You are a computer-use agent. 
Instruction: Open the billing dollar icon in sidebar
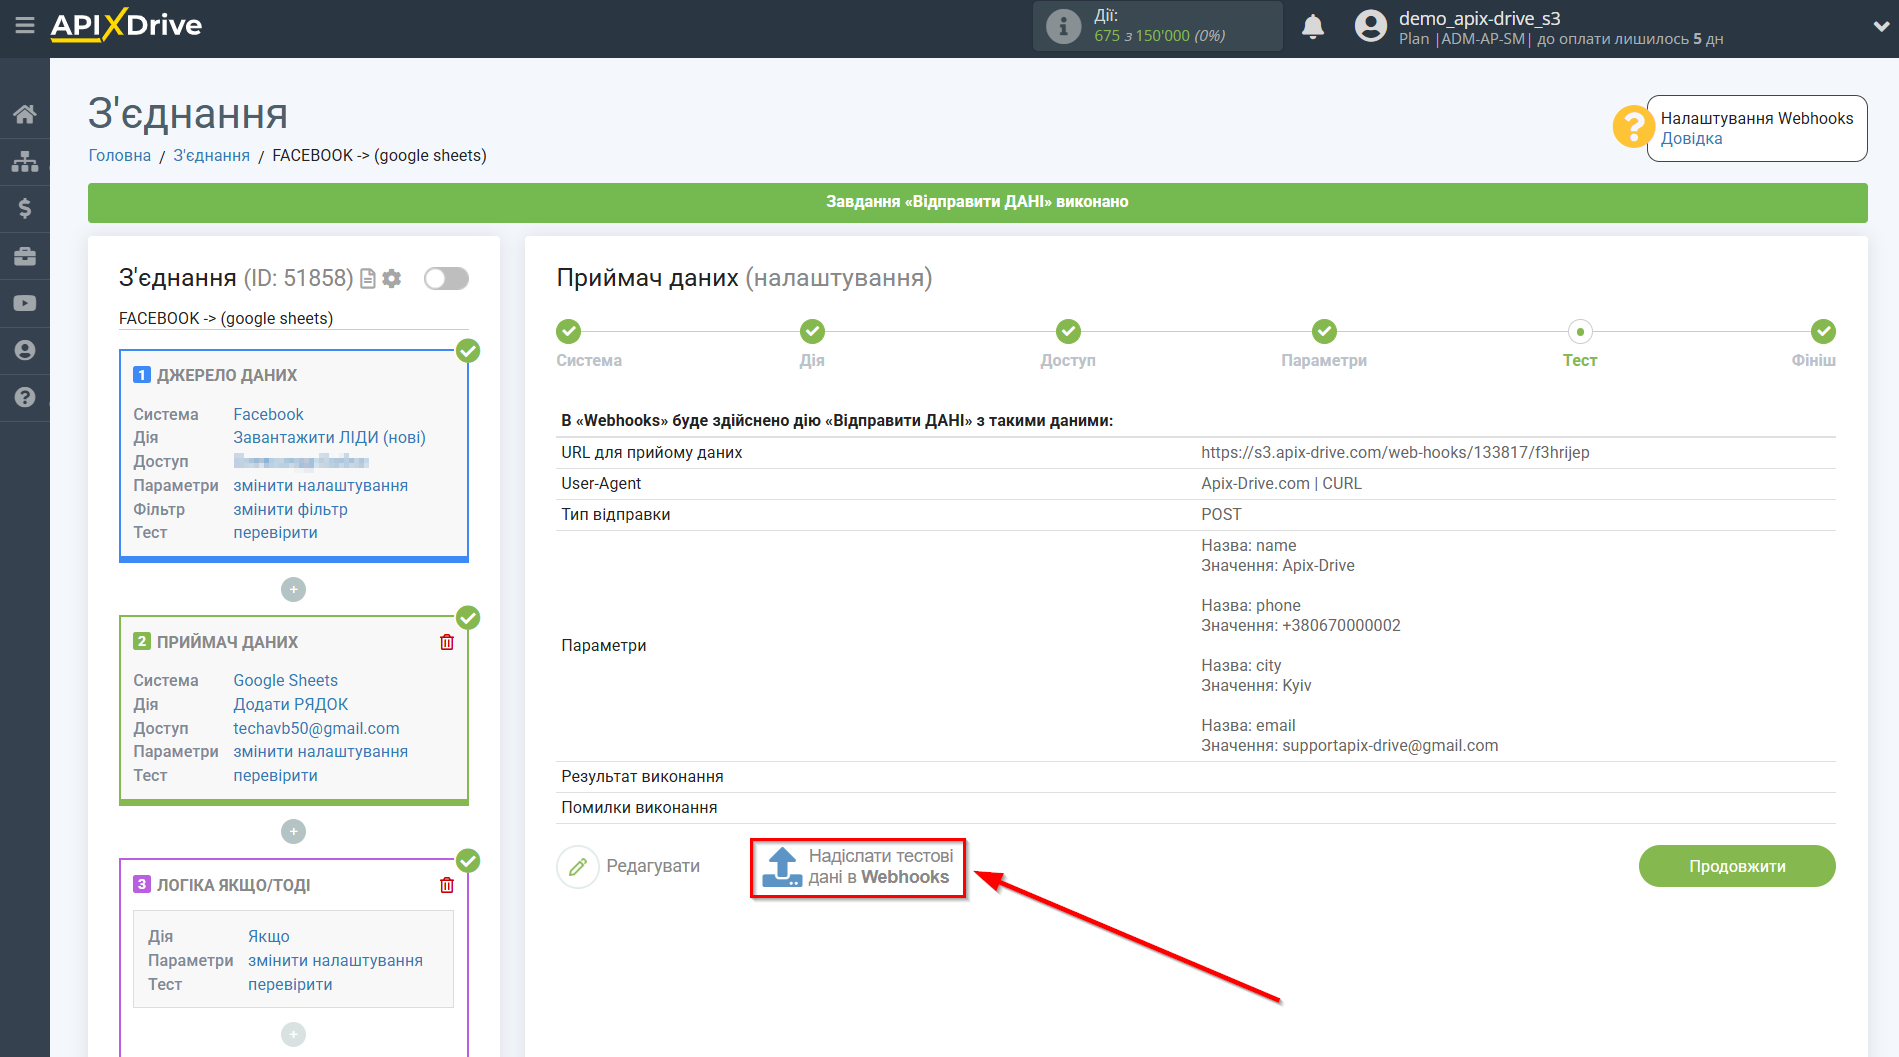[x=25, y=208]
